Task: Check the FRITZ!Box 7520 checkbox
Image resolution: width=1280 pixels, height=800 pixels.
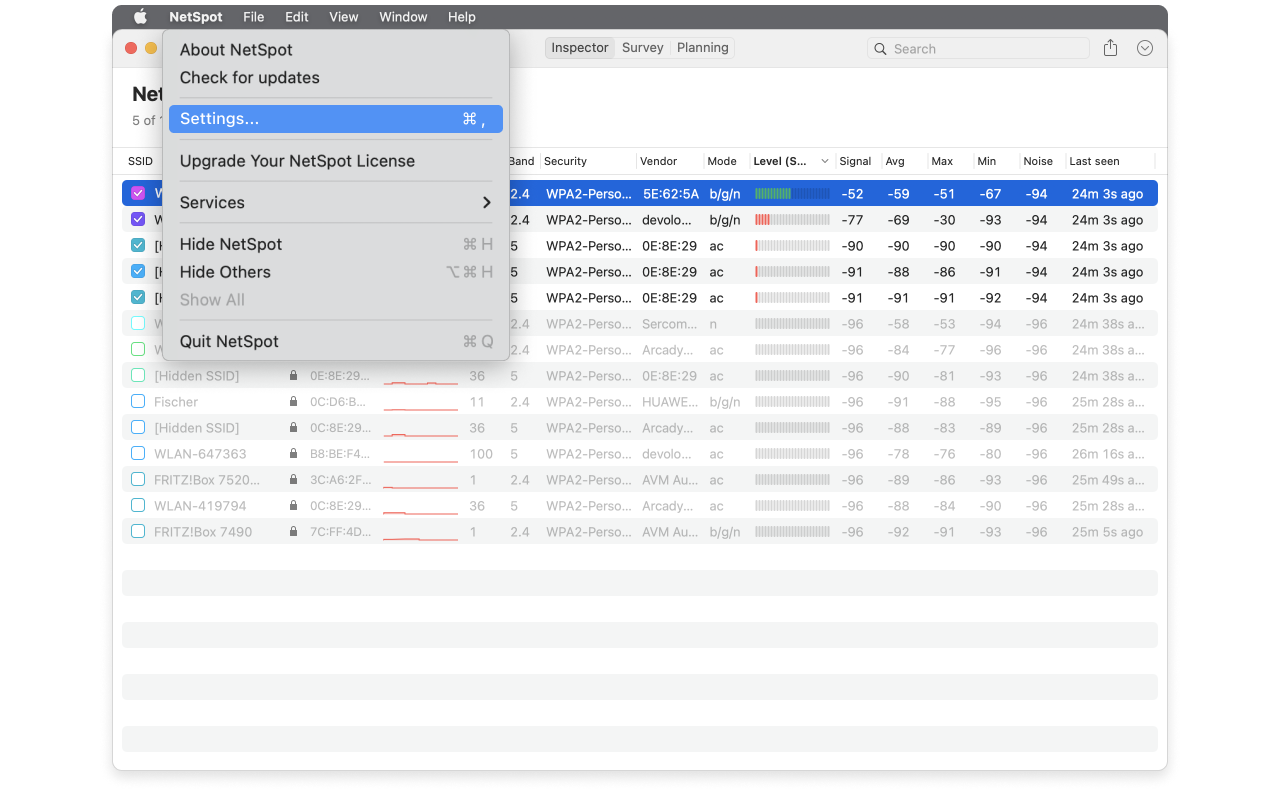Action: coord(138,479)
